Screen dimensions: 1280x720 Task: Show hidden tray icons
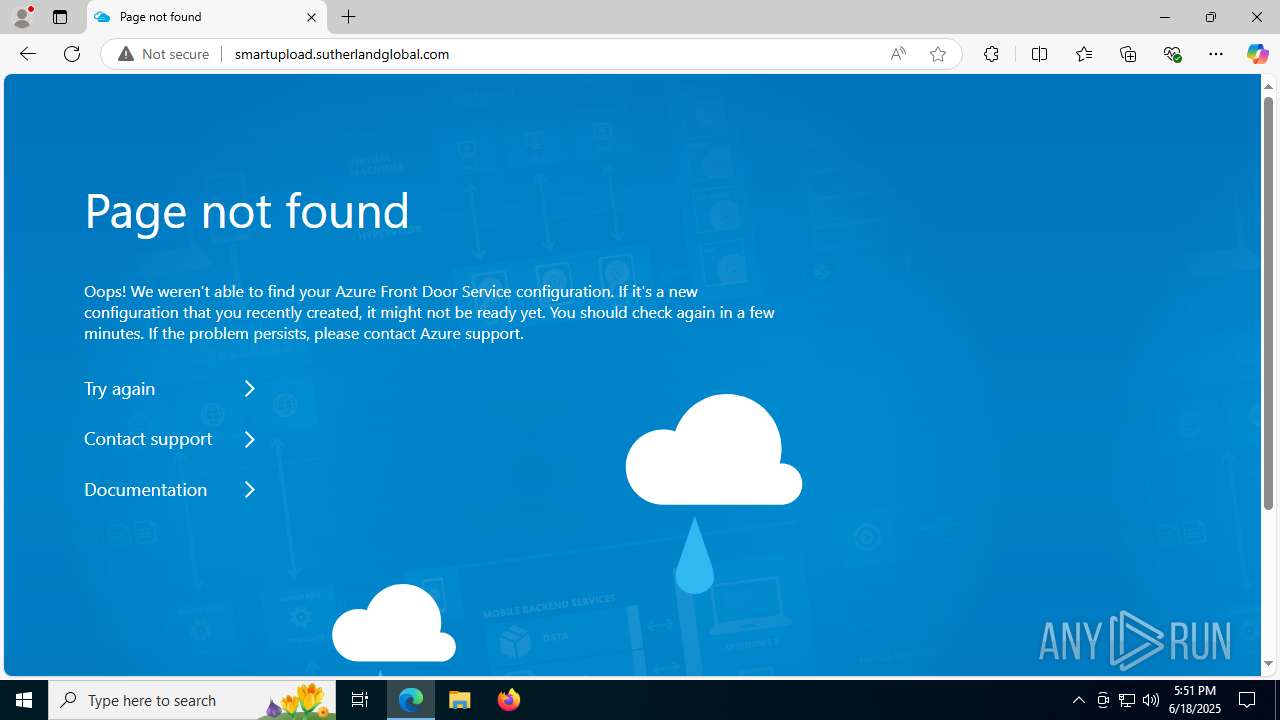tap(1078, 700)
